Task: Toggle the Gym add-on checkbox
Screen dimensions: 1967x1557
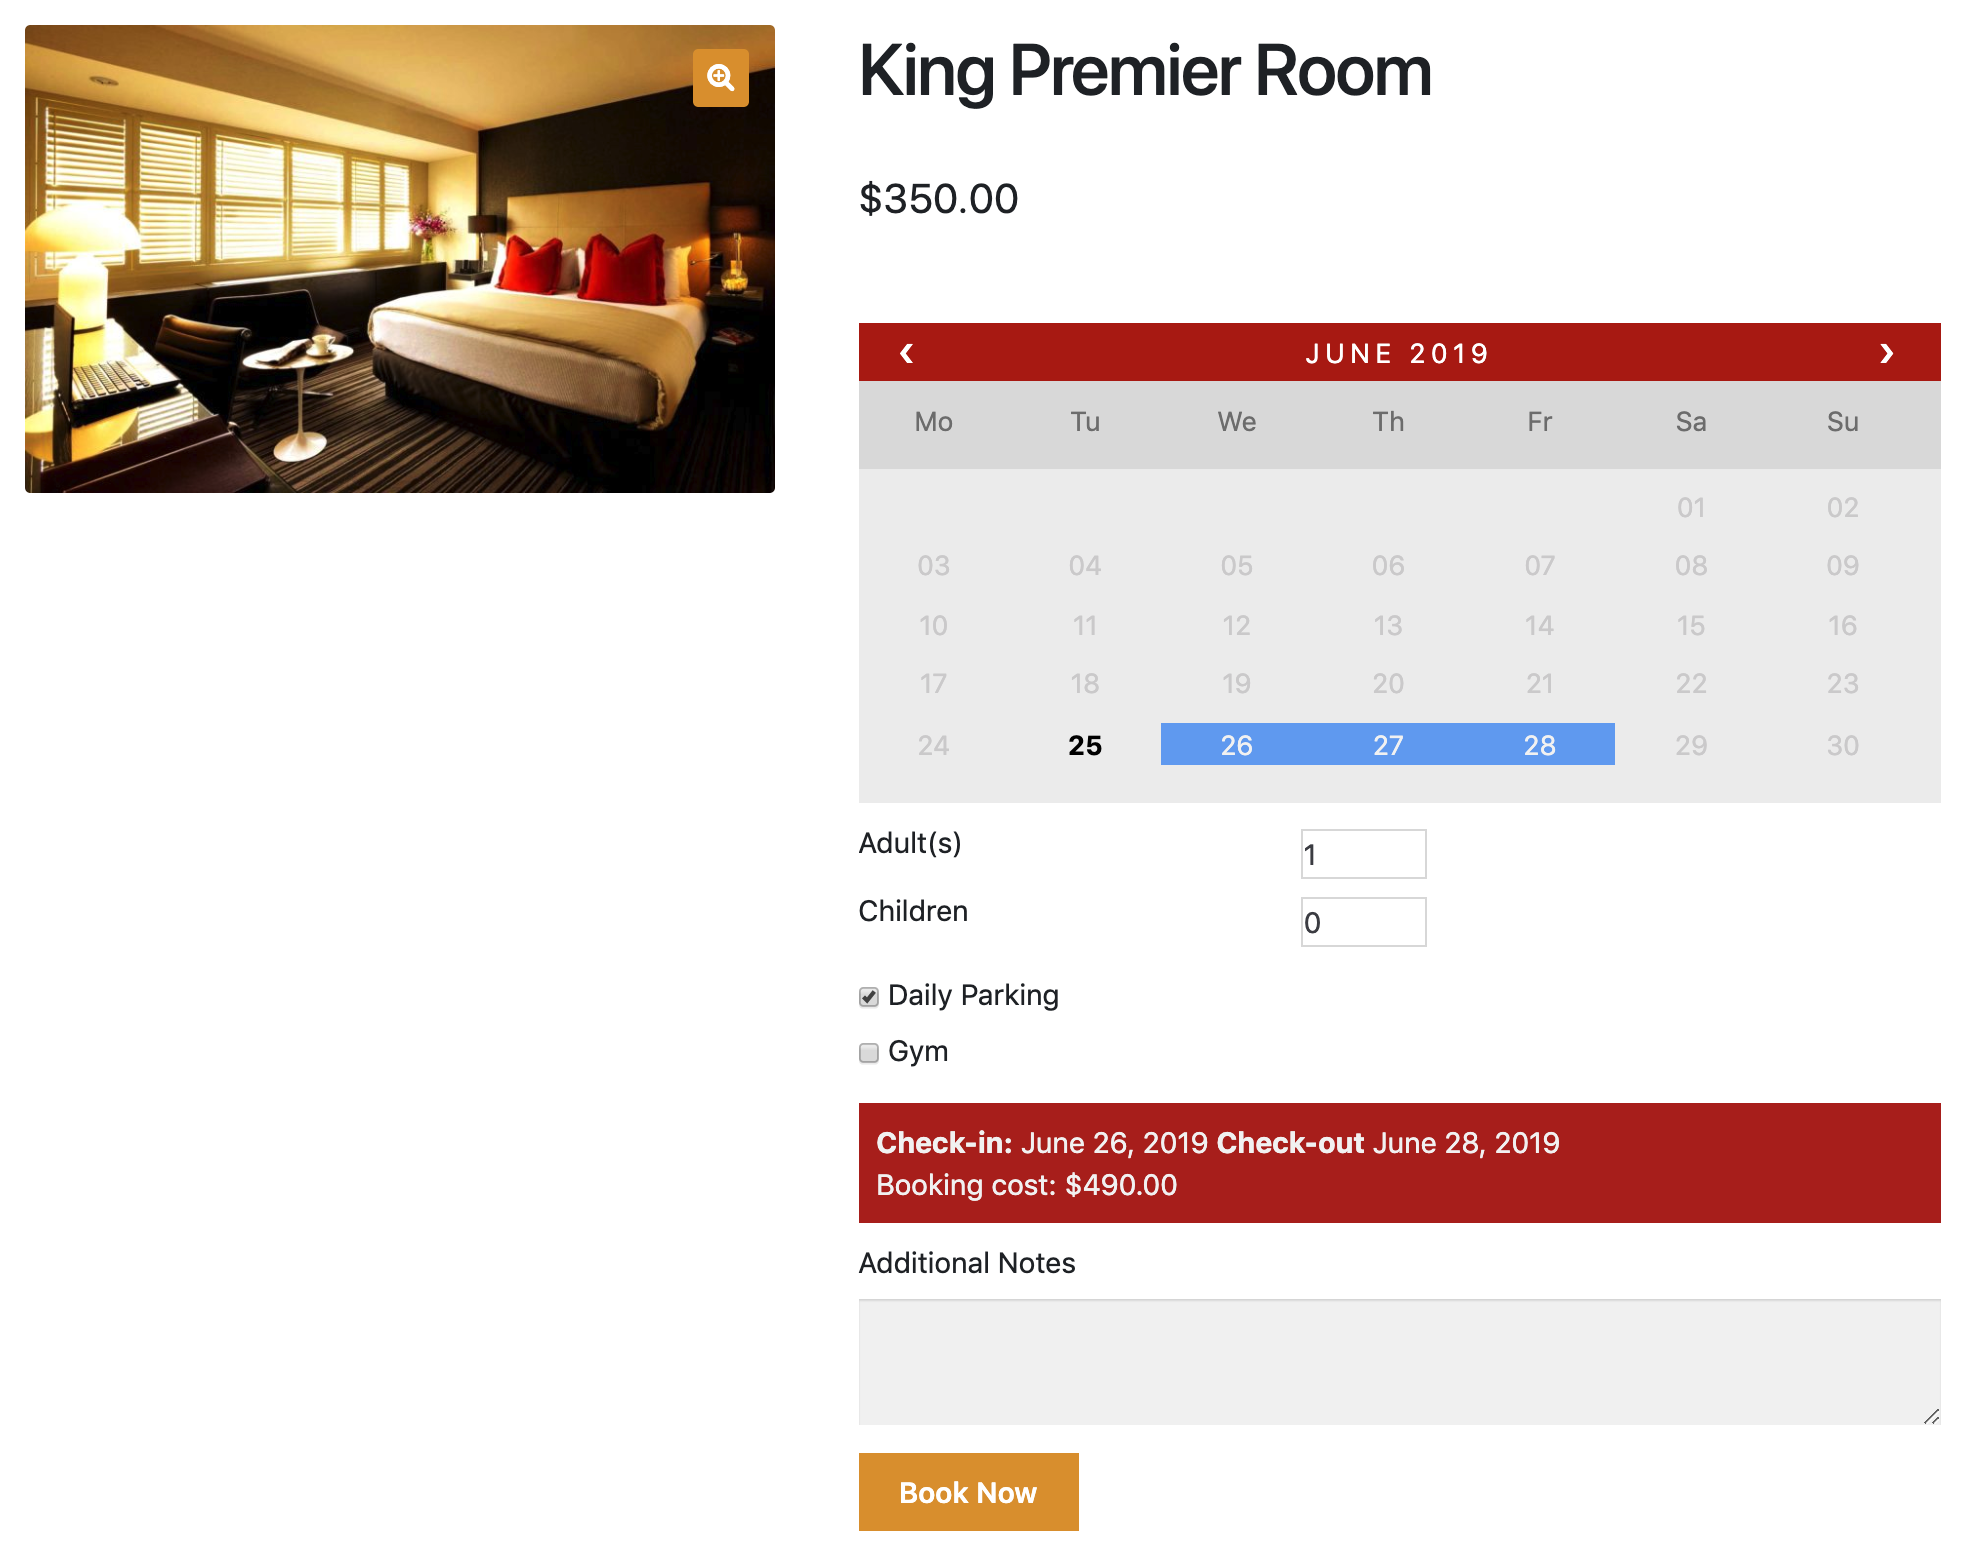Action: (872, 1051)
